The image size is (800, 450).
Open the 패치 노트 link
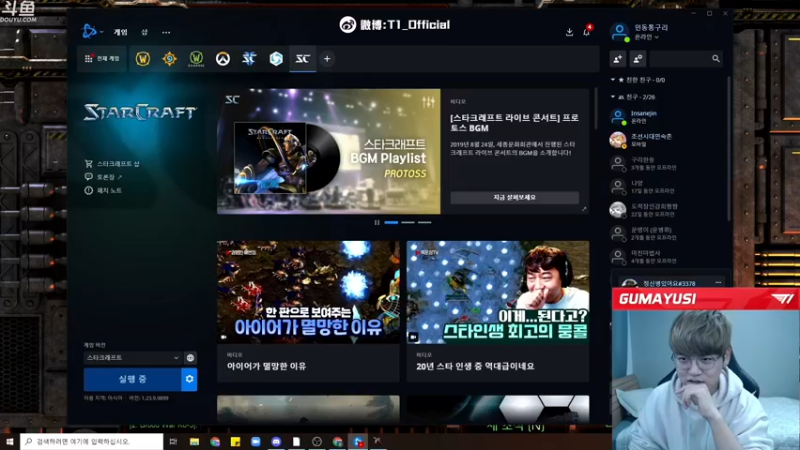click(x=109, y=190)
